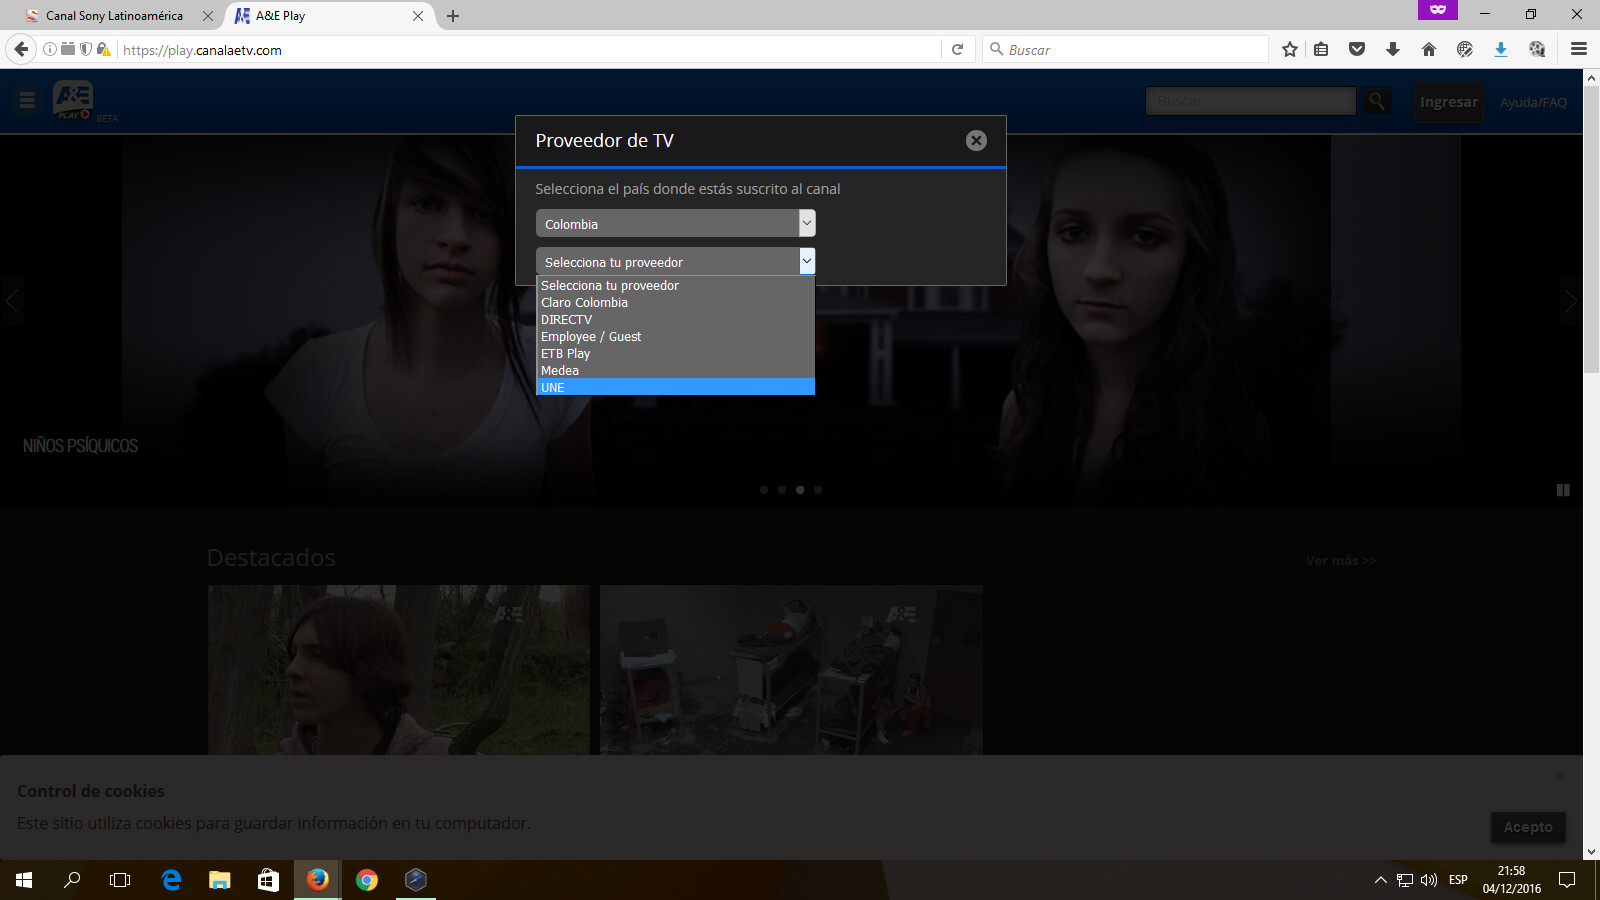Open the Colombia country dropdown
This screenshot has width=1600, height=900.
pyautogui.click(x=676, y=223)
